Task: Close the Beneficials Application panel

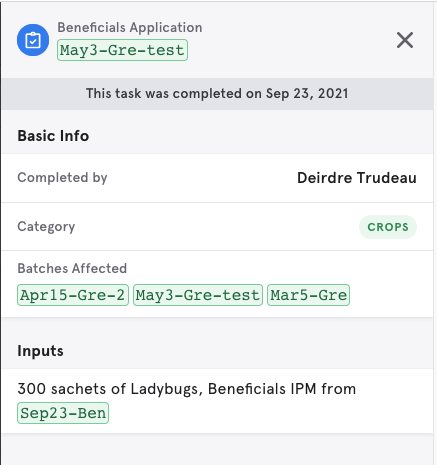Action: click(405, 40)
